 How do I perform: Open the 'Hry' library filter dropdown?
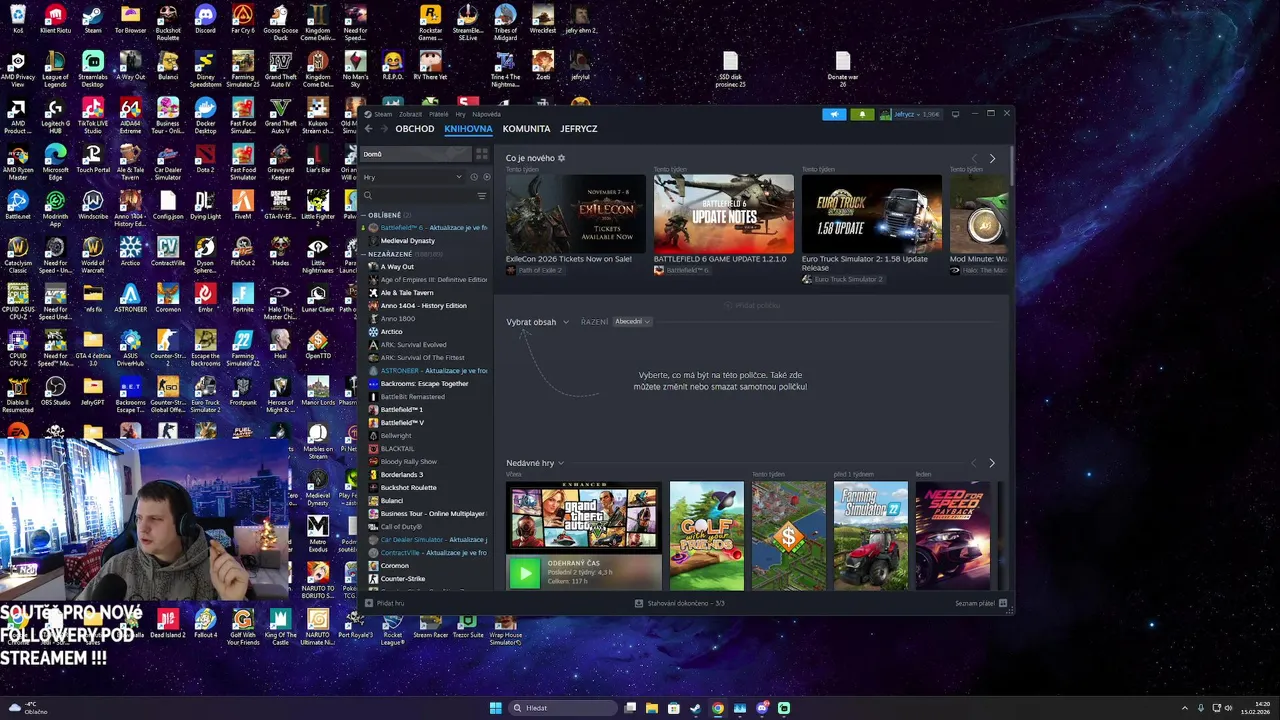[414, 177]
